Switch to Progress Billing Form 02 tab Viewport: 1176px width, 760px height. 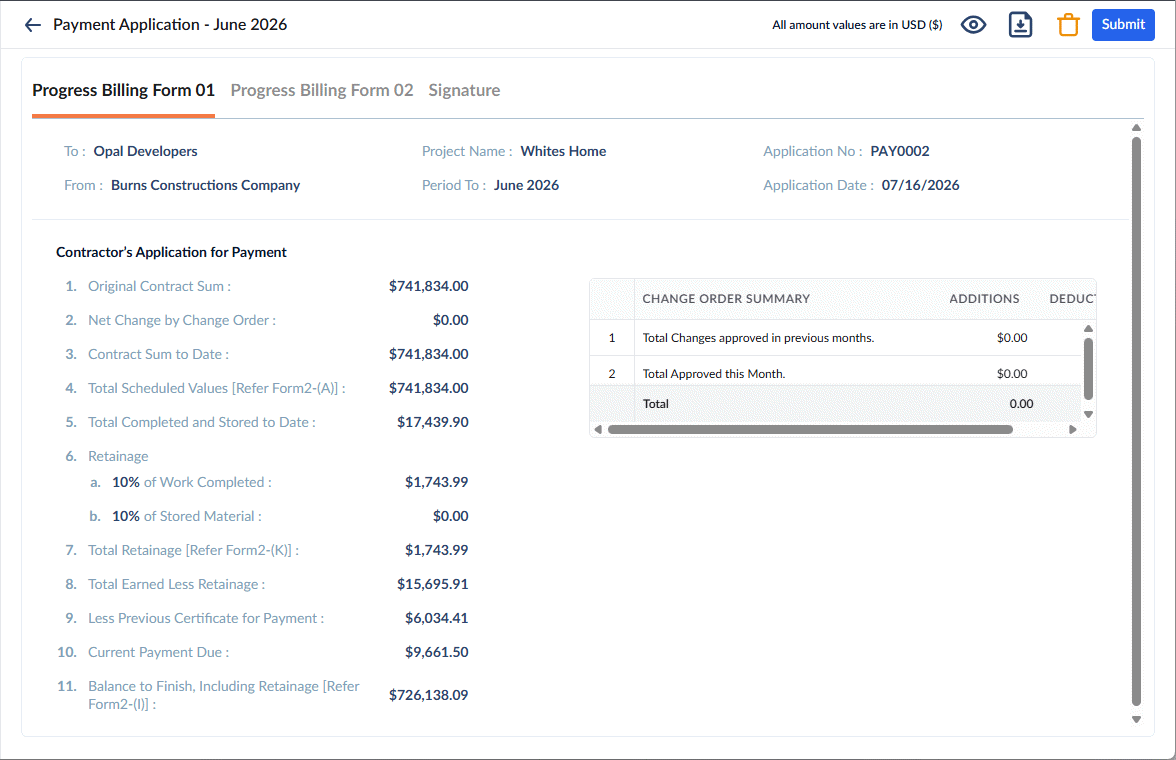pyautogui.click(x=322, y=90)
